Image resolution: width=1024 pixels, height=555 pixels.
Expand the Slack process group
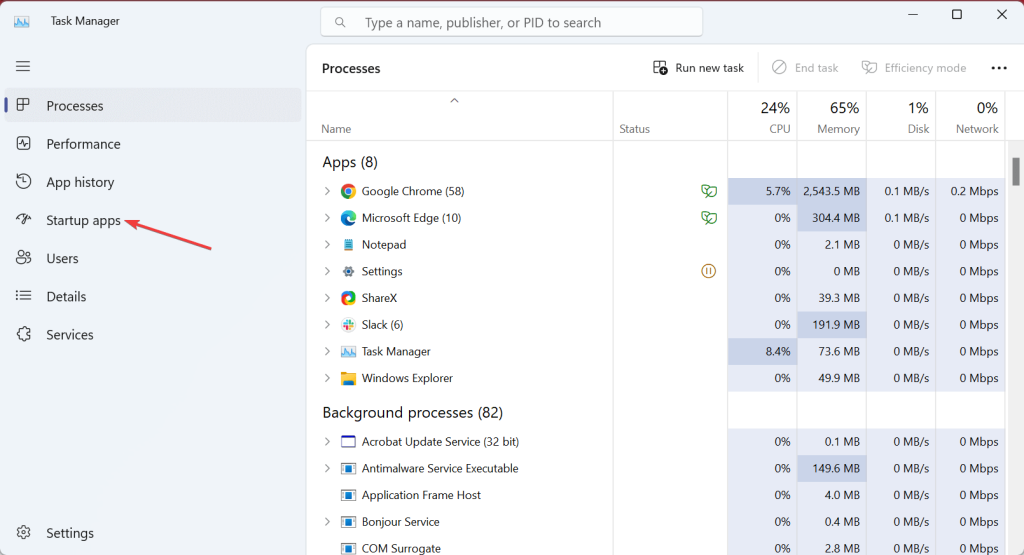pyautogui.click(x=327, y=325)
